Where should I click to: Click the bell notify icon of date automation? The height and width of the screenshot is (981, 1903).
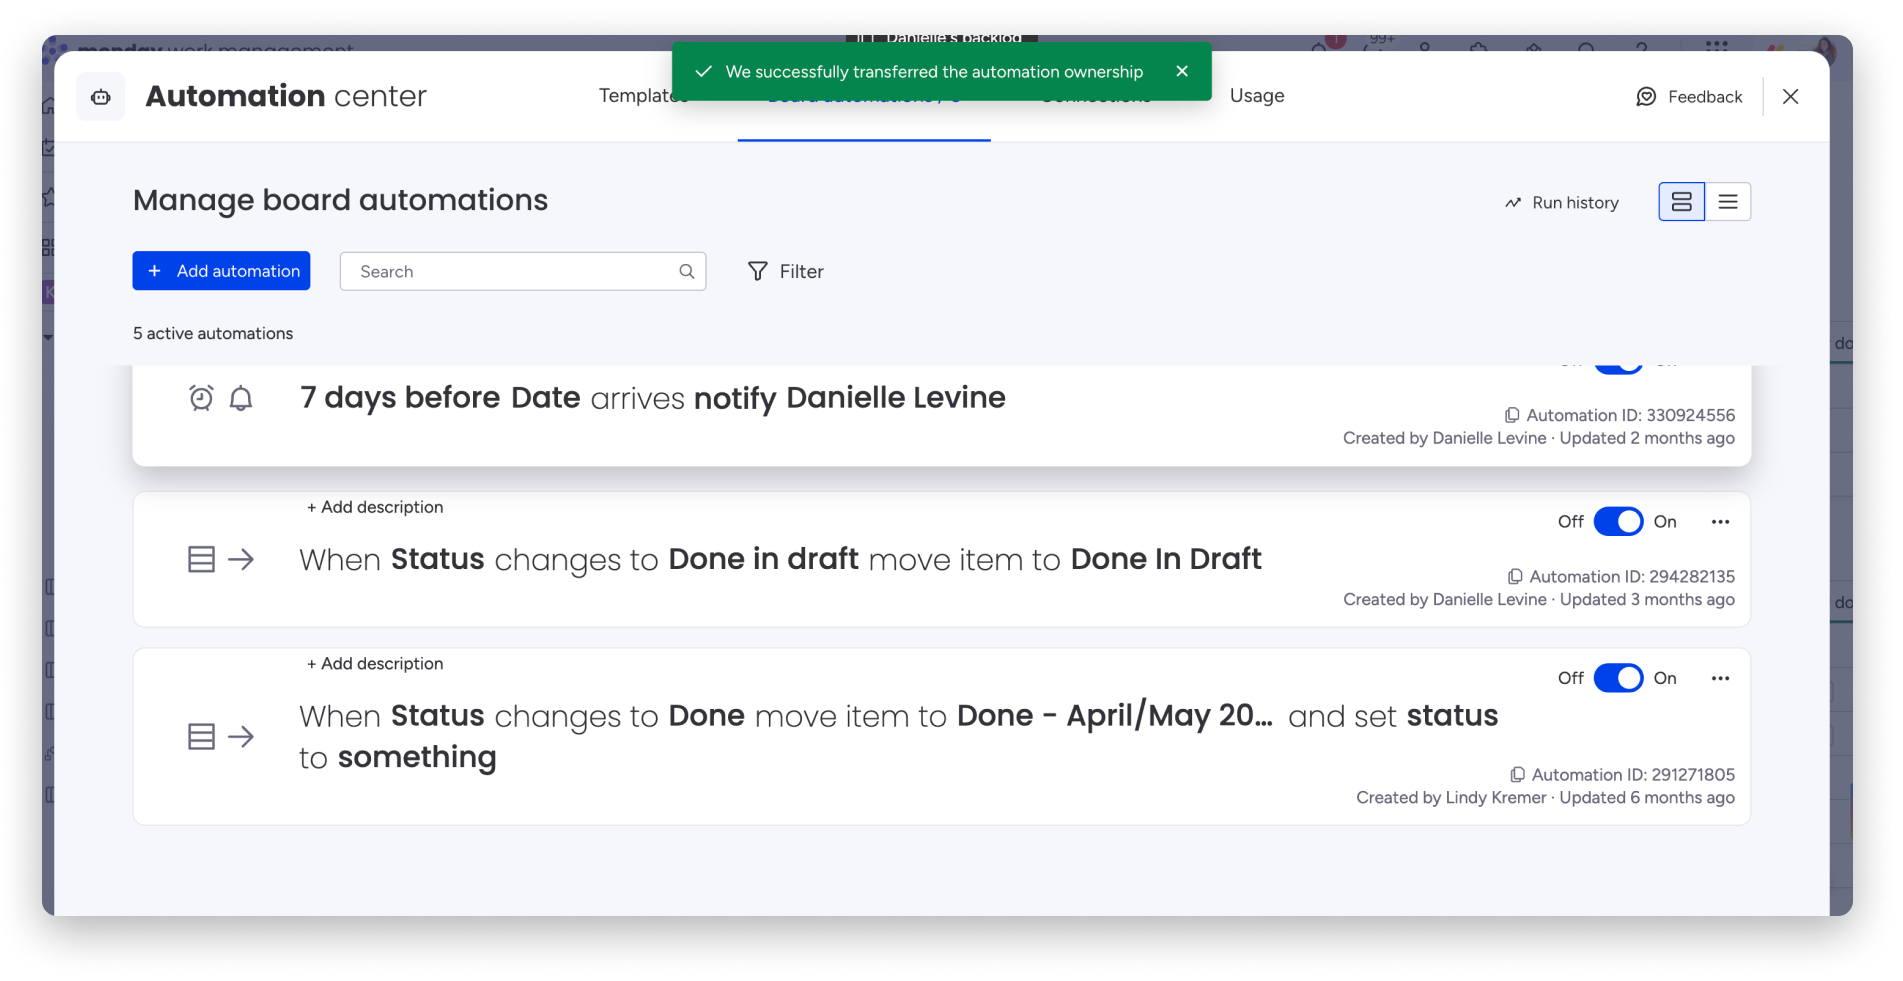(241, 398)
